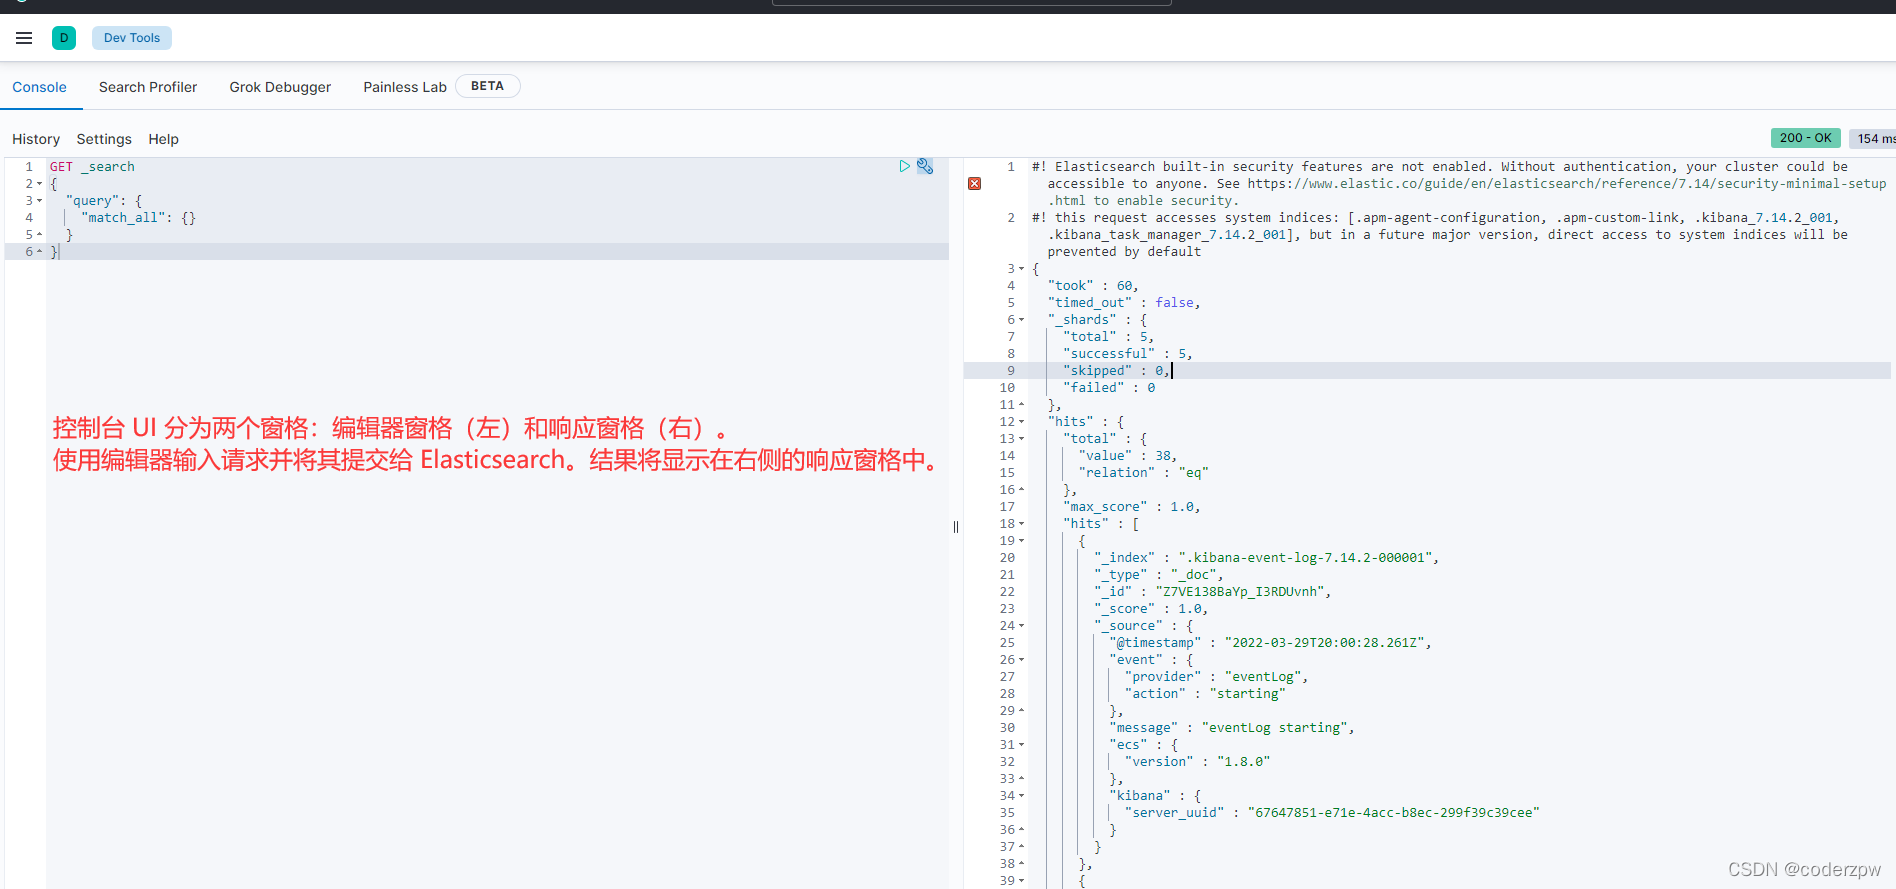Viewport: 1896px width, 889px height.
Task: Collapse the "query" block fold arrow
Action: (x=40, y=201)
